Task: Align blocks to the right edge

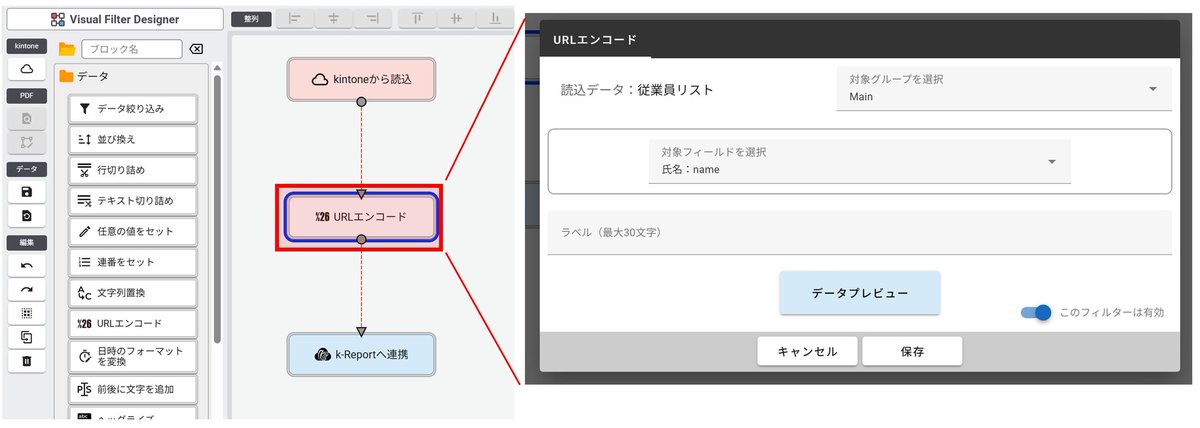Action: [x=372, y=18]
